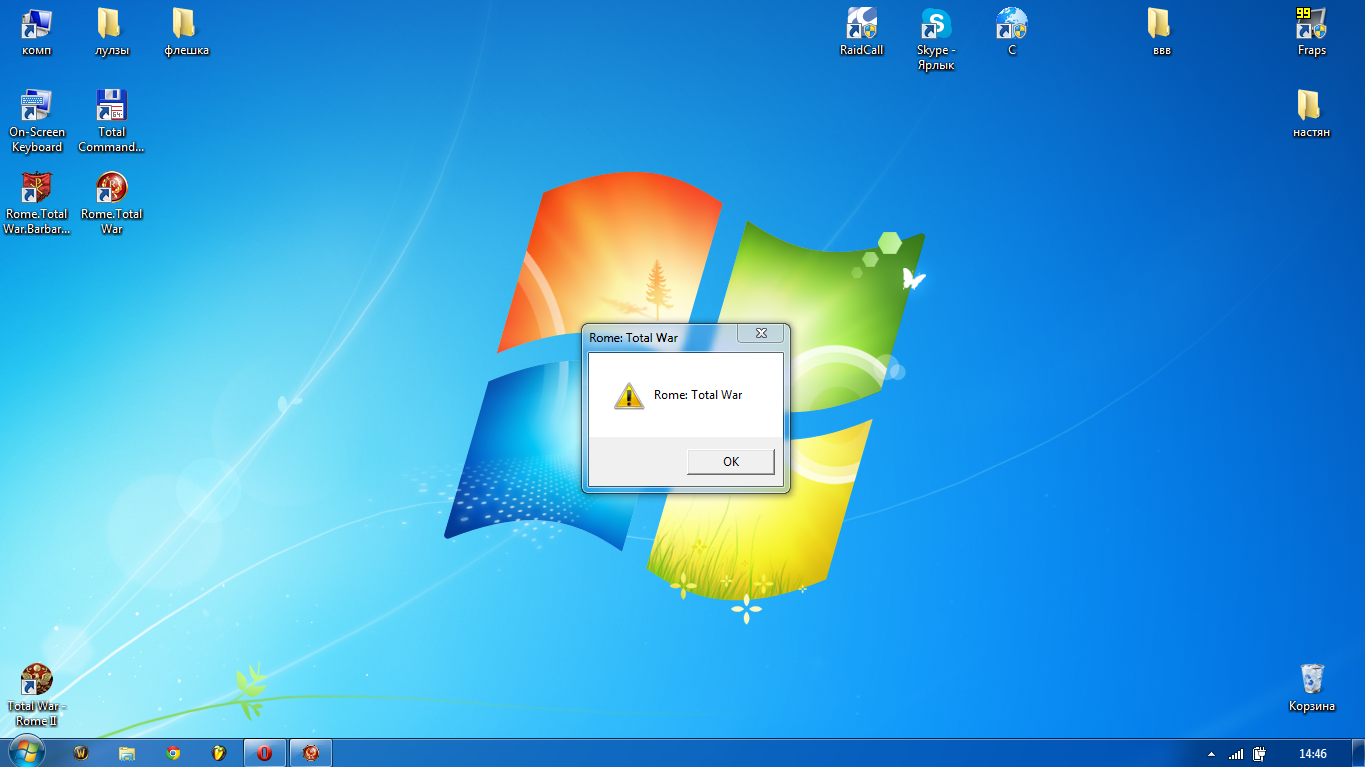Click the Show desktop button in the taskbar

(1357, 753)
